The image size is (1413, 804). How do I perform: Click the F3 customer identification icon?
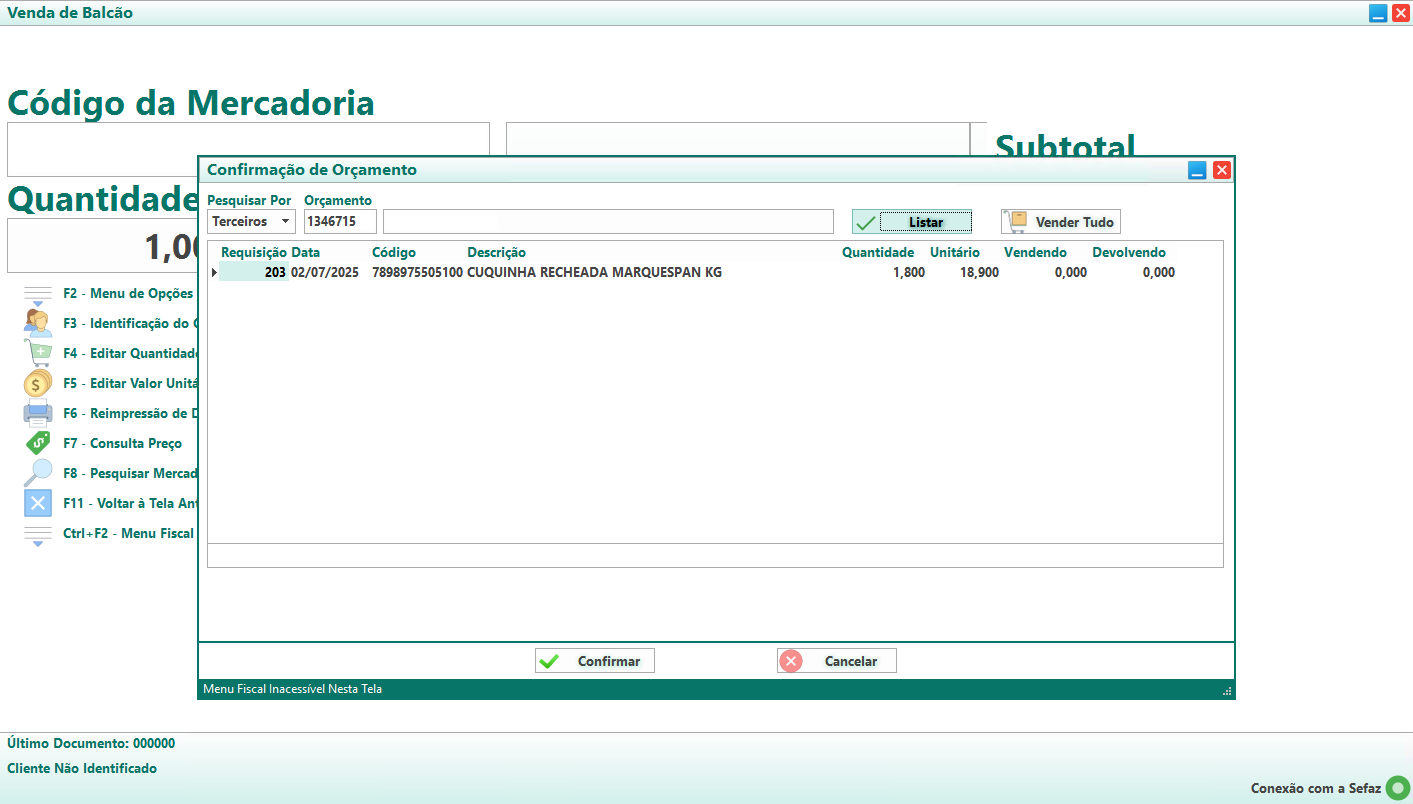[x=37, y=323]
